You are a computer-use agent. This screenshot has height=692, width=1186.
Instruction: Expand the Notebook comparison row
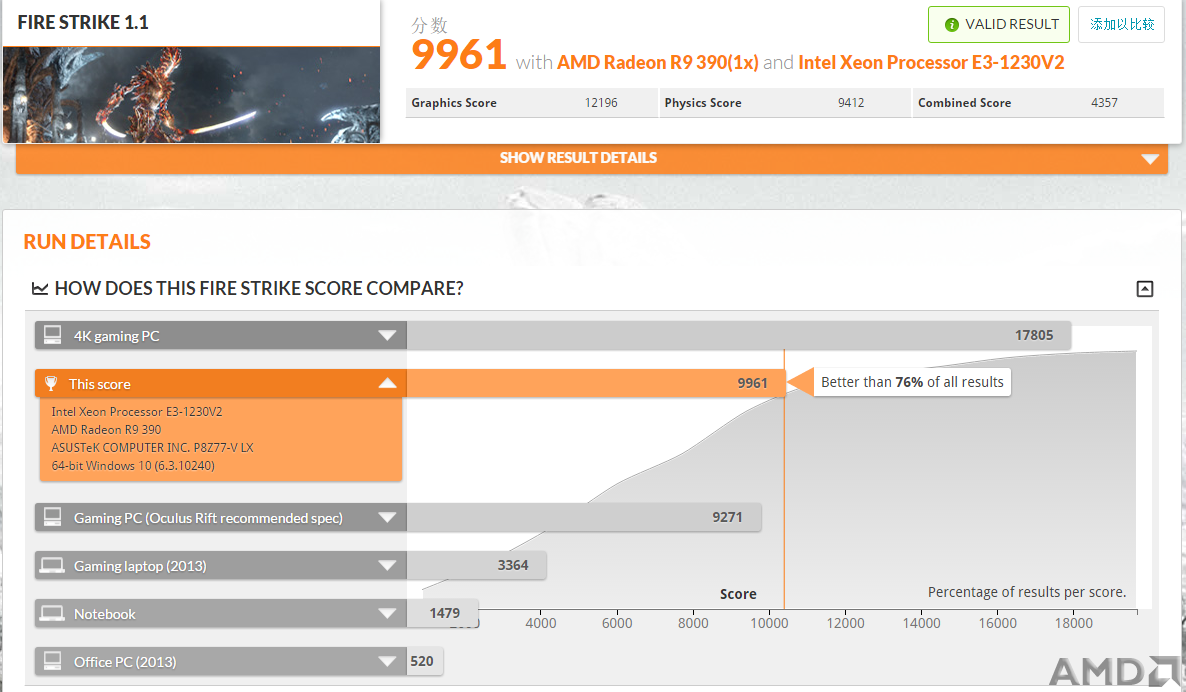pos(387,613)
